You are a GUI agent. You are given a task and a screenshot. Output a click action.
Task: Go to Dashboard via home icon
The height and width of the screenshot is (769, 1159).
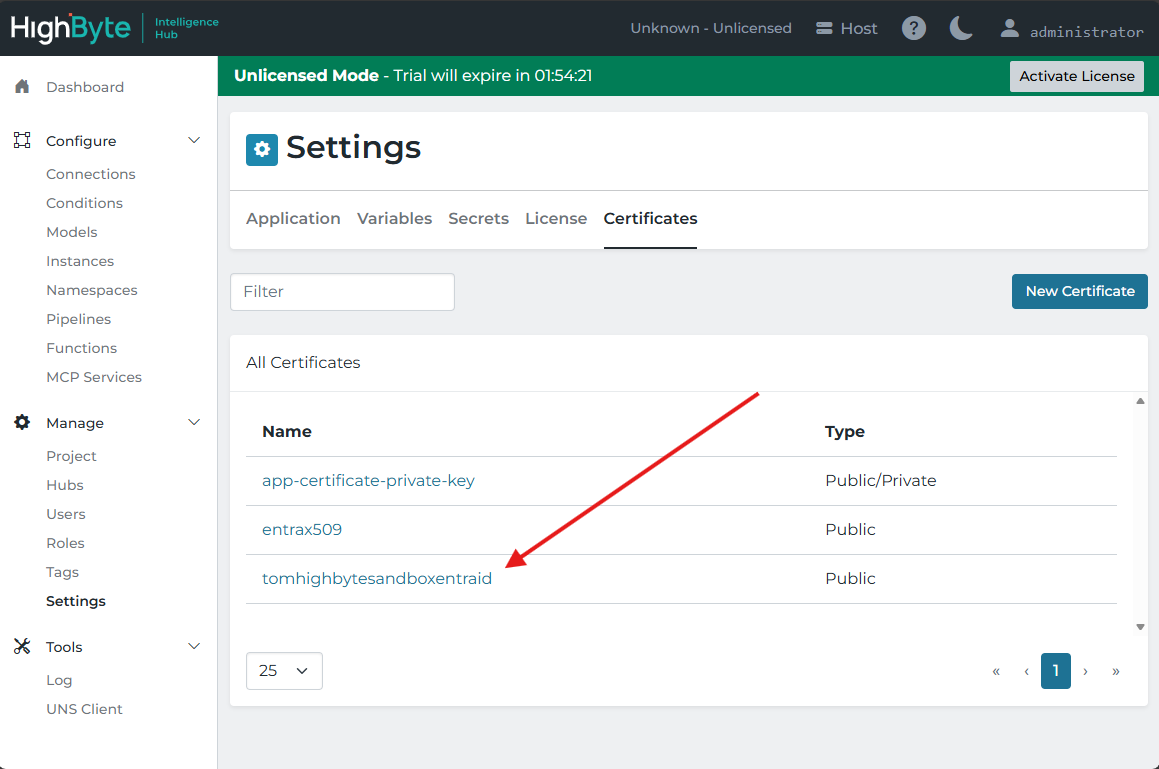pyautogui.click(x=22, y=87)
